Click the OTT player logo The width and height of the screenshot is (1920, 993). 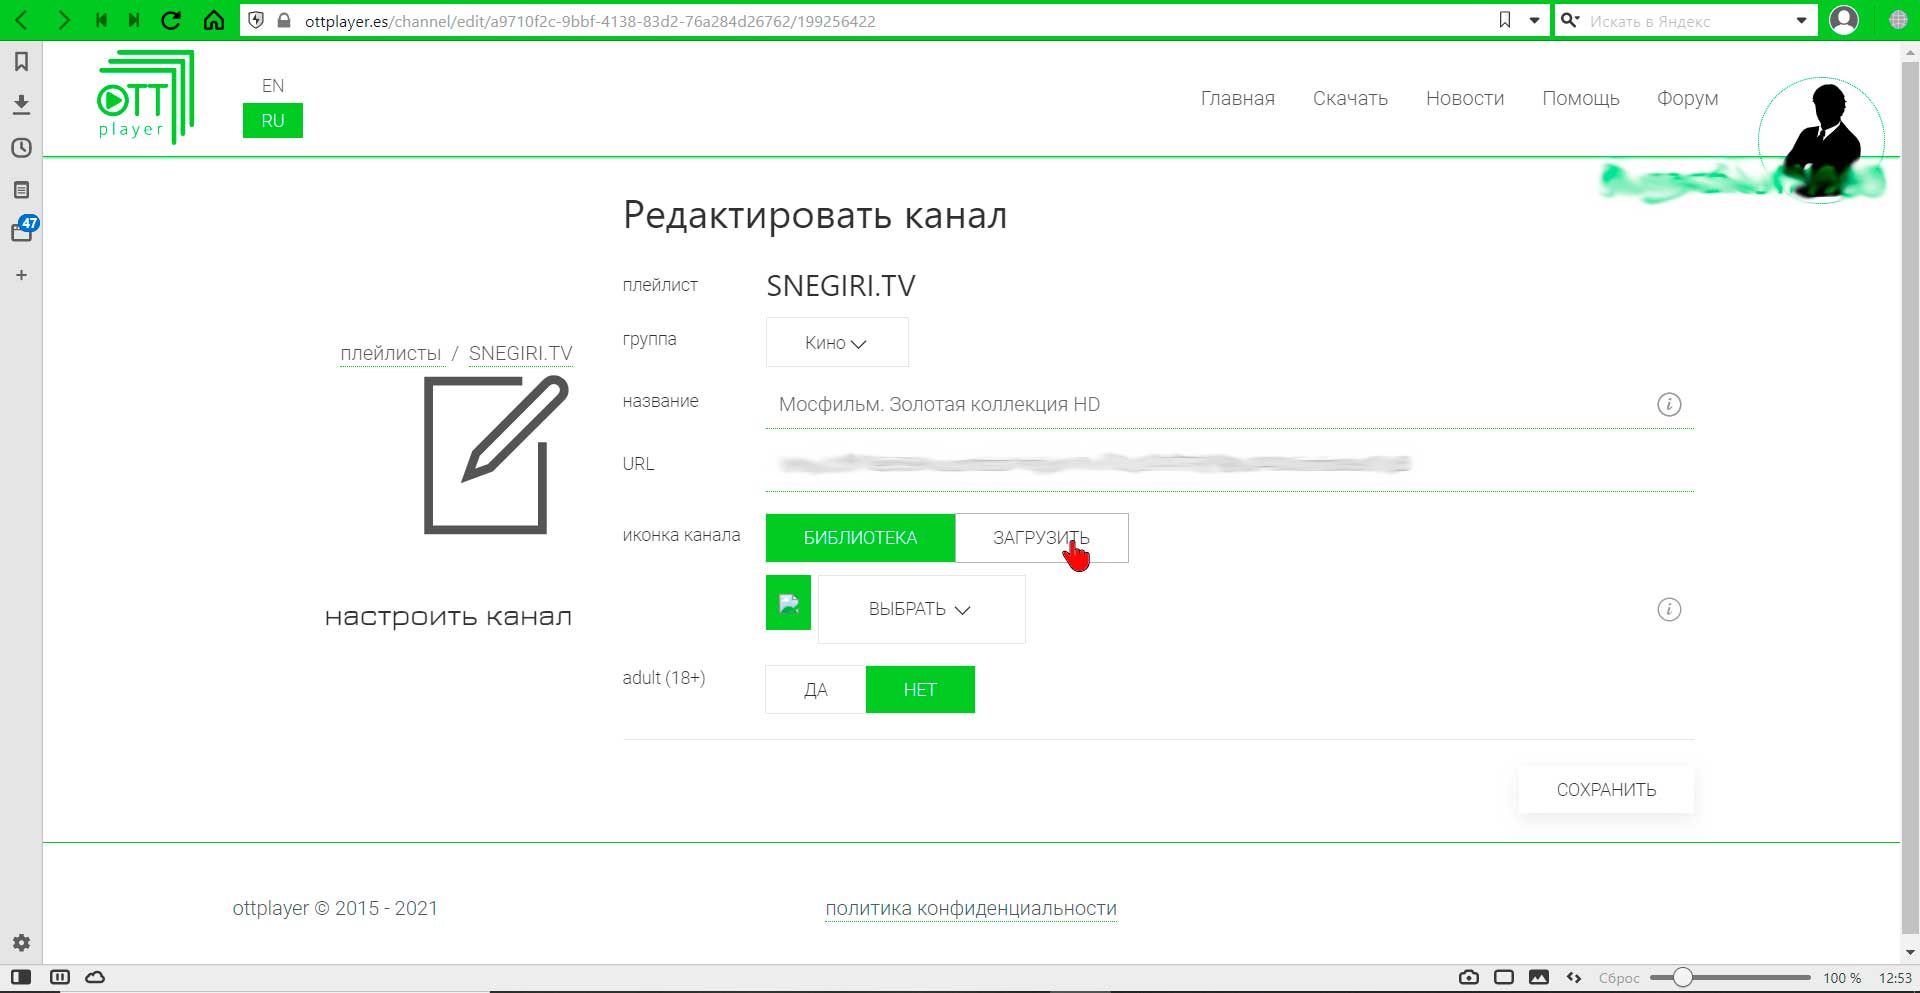pos(146,98)
